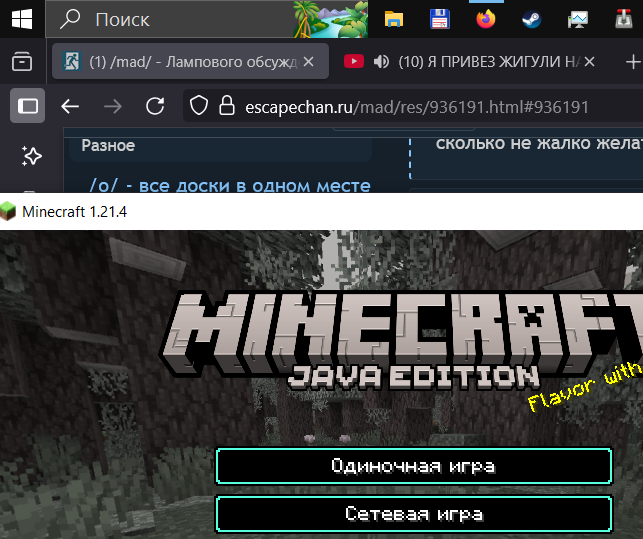Image resolution: width=643 pixels, height=539 pixels.
Task: Click the palm tree search highlight image
Action: pyautogui.click(x=331, y=19)
